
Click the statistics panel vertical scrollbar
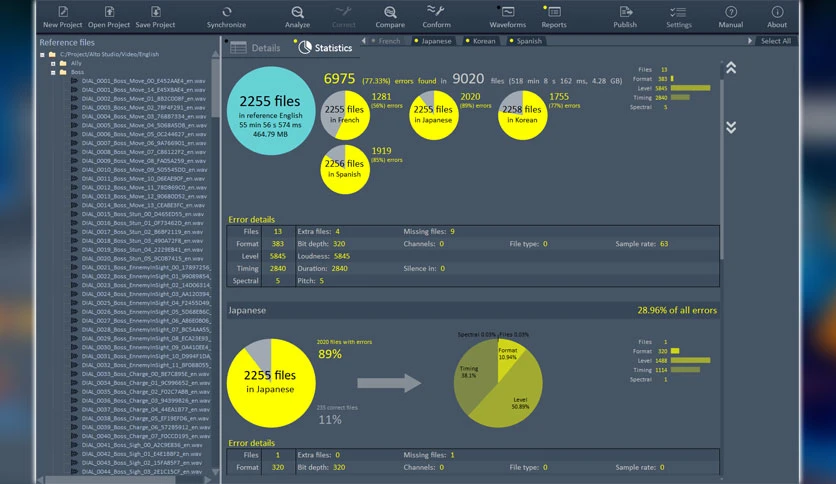pyautogui.click(x=722, y=171)
